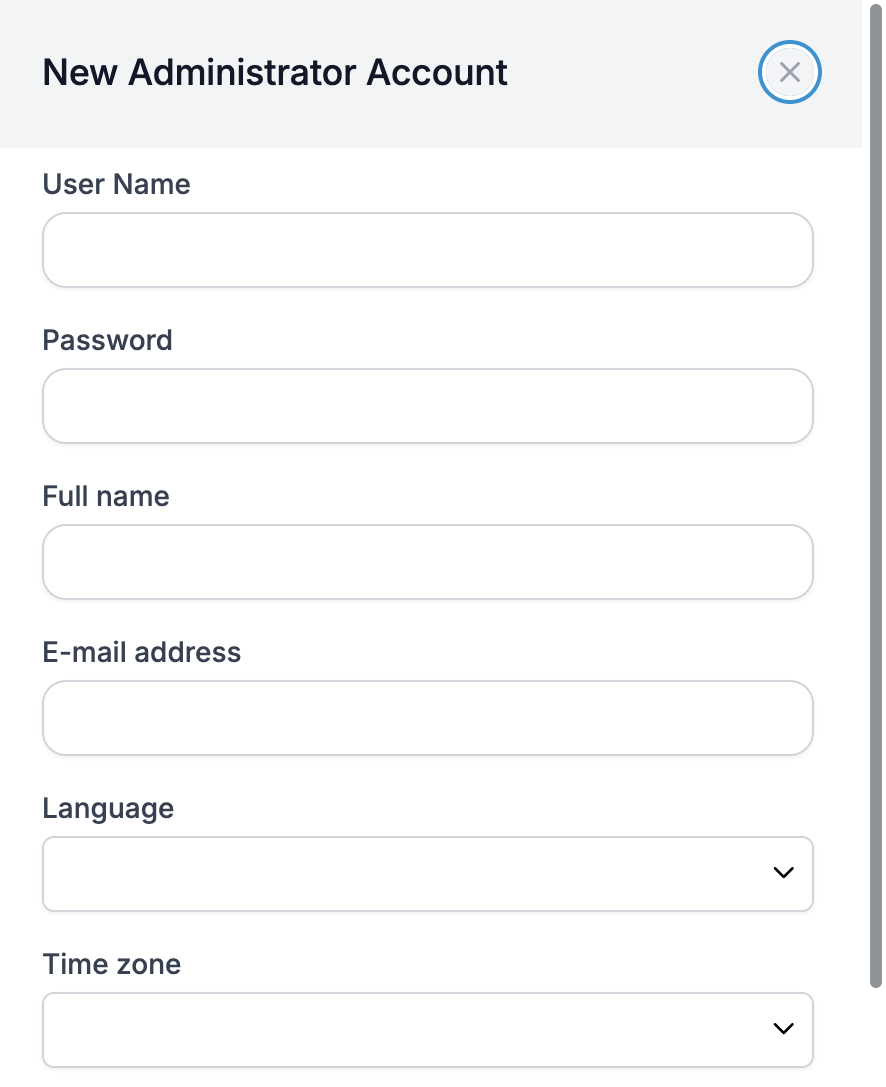Viewport: 886px width, 1087px height.
Task: Select the X icon in the header
Action: pos(790,72)
